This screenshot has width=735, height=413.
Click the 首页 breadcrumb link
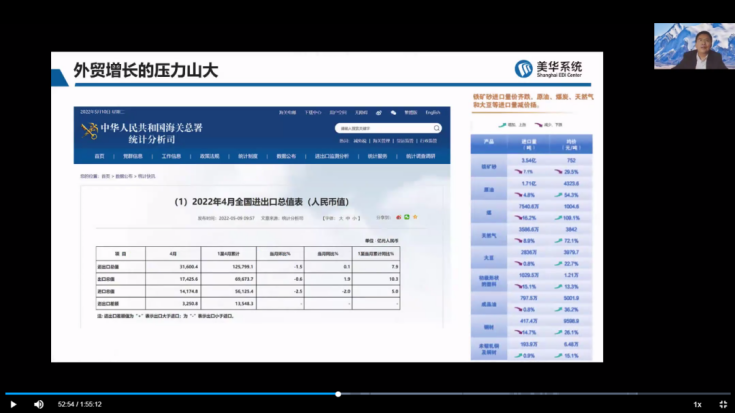point(105,176)
